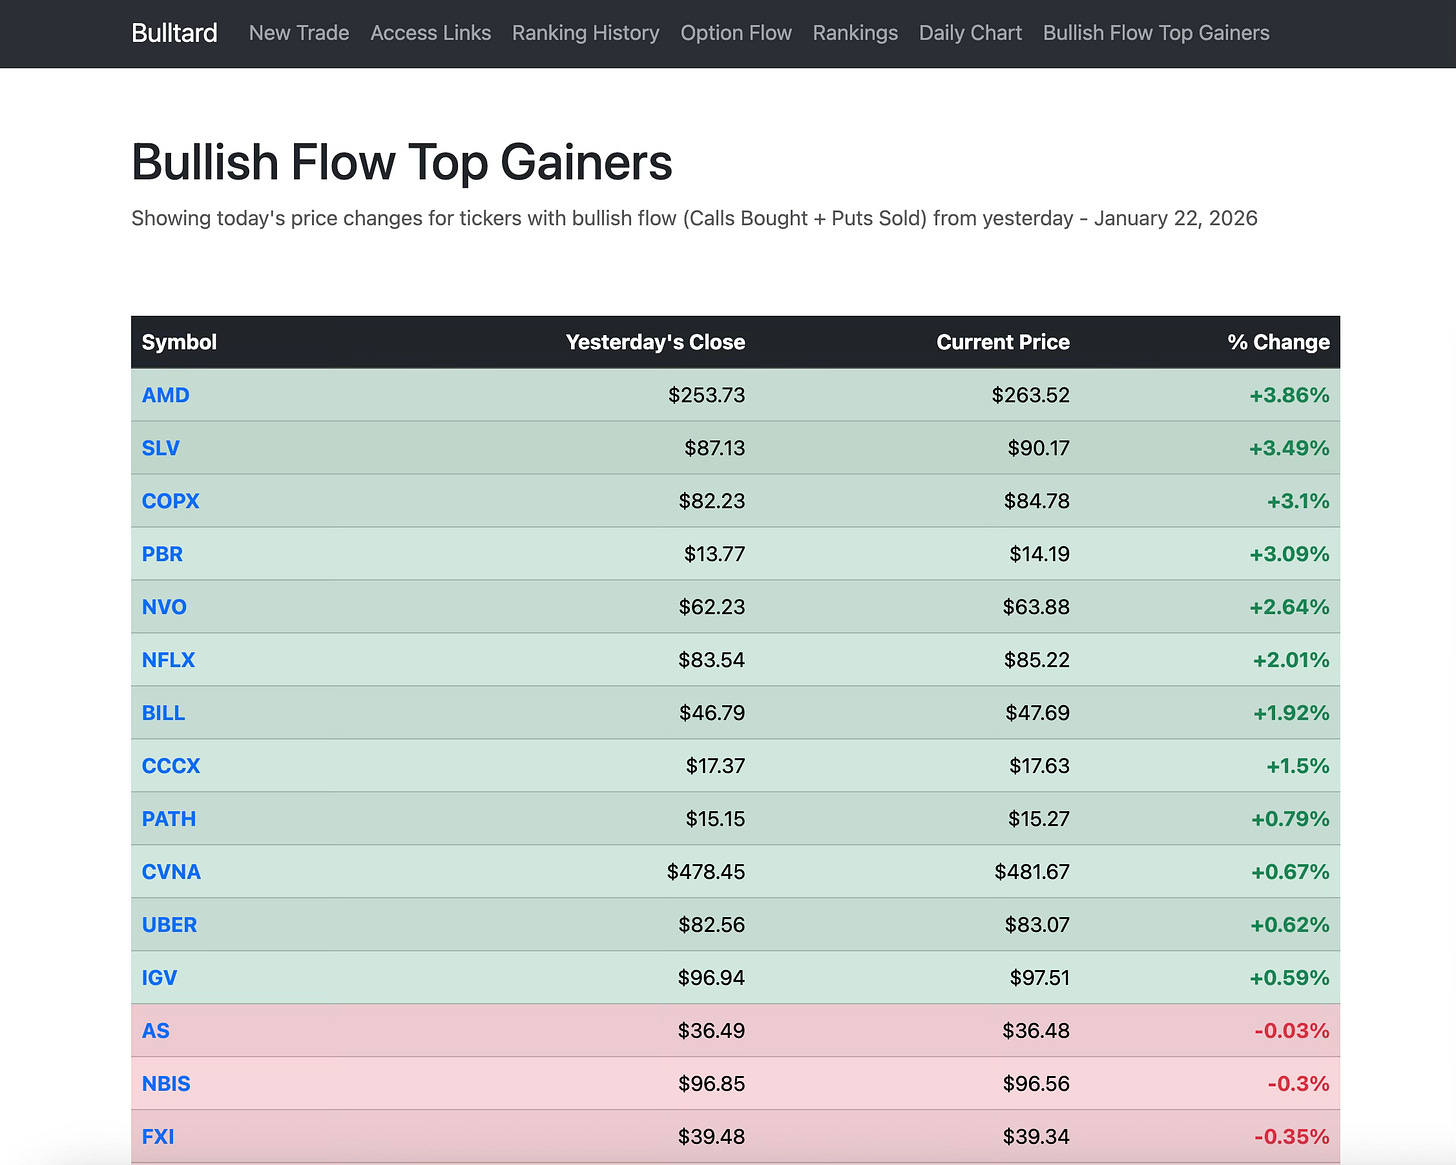Click IGV's current price $97.51
The height and width of the screenshot is (1165, 1456).
[1039, 978]
